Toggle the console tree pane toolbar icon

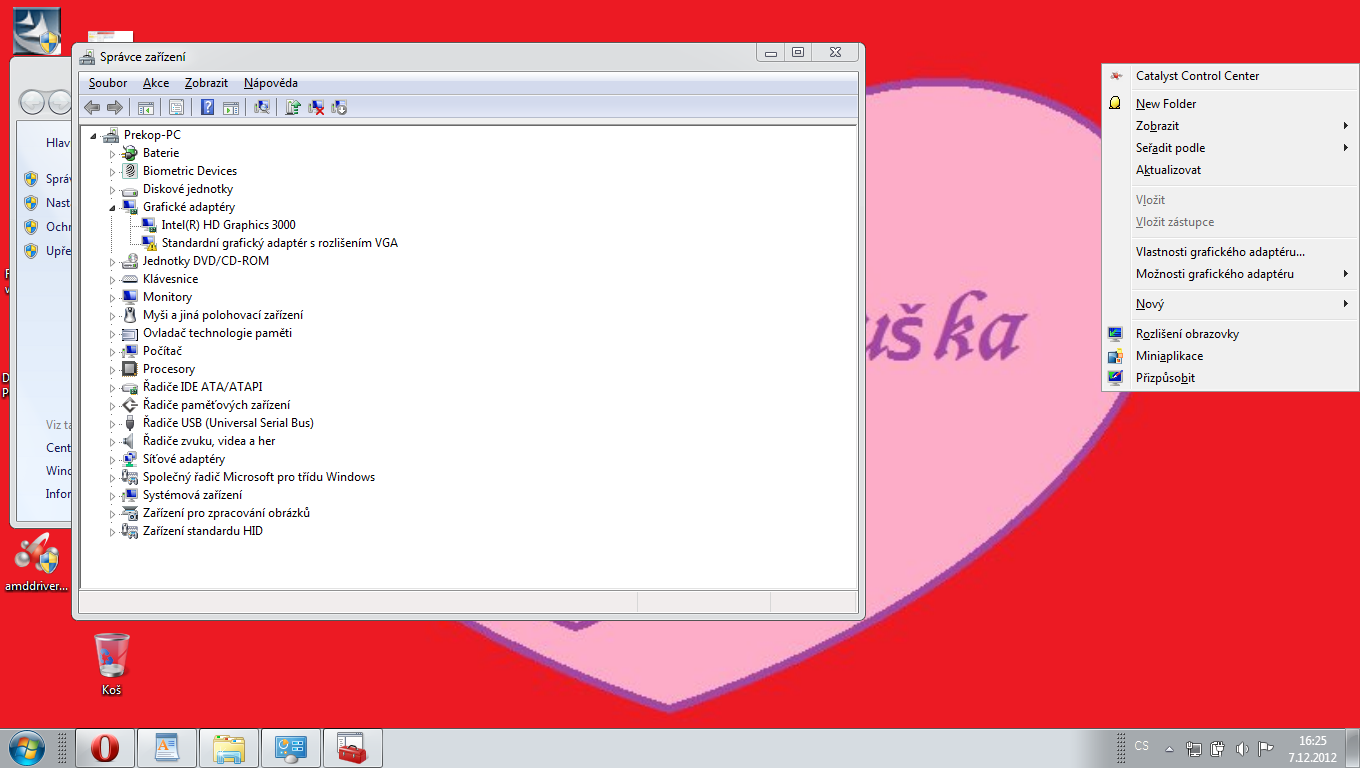146,107
